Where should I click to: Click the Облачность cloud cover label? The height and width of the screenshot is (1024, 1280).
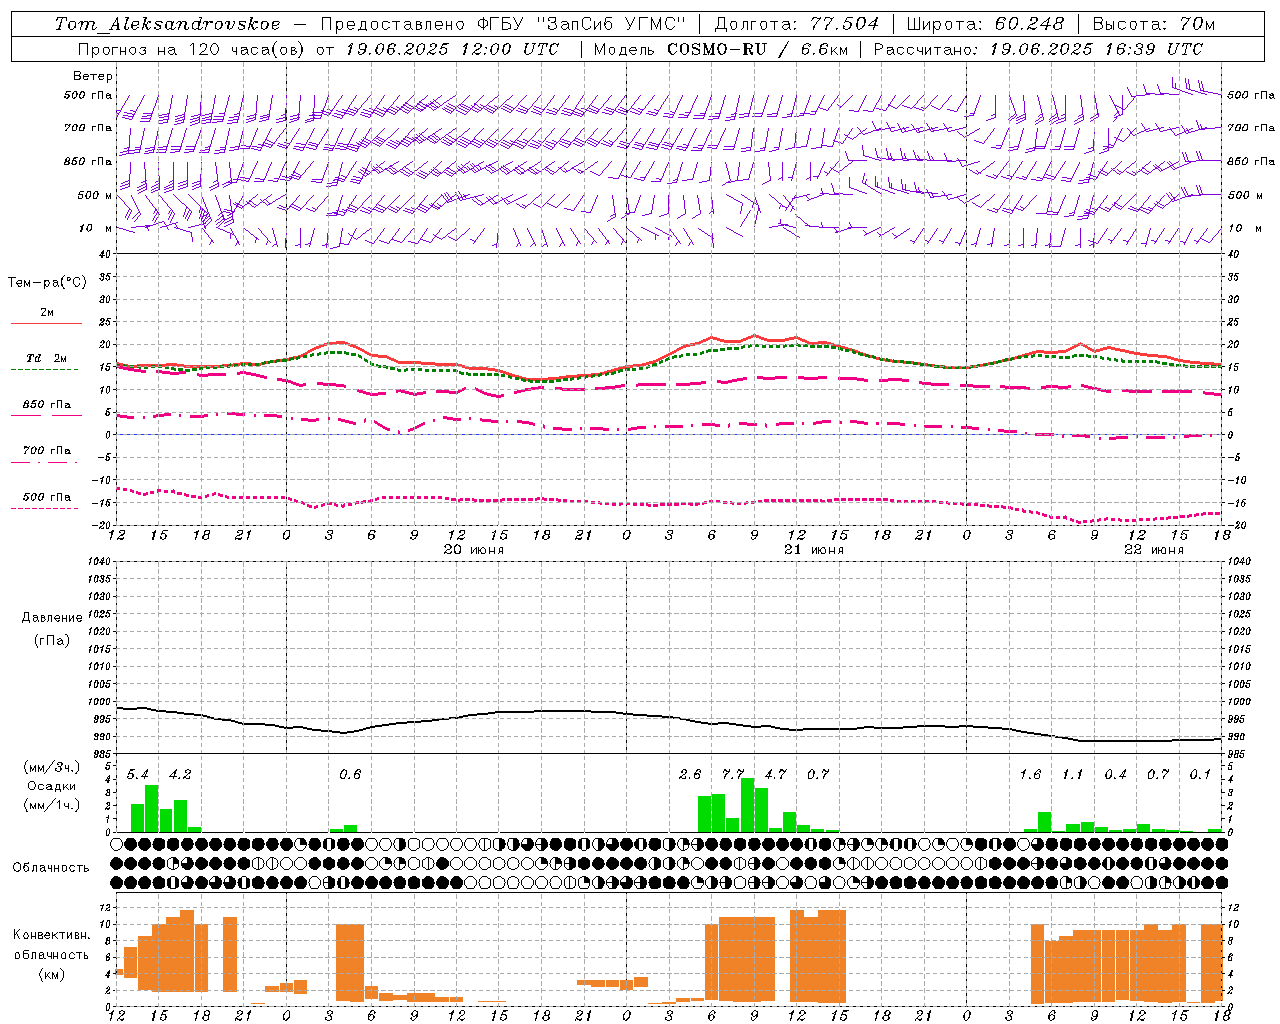click(51, 867)
